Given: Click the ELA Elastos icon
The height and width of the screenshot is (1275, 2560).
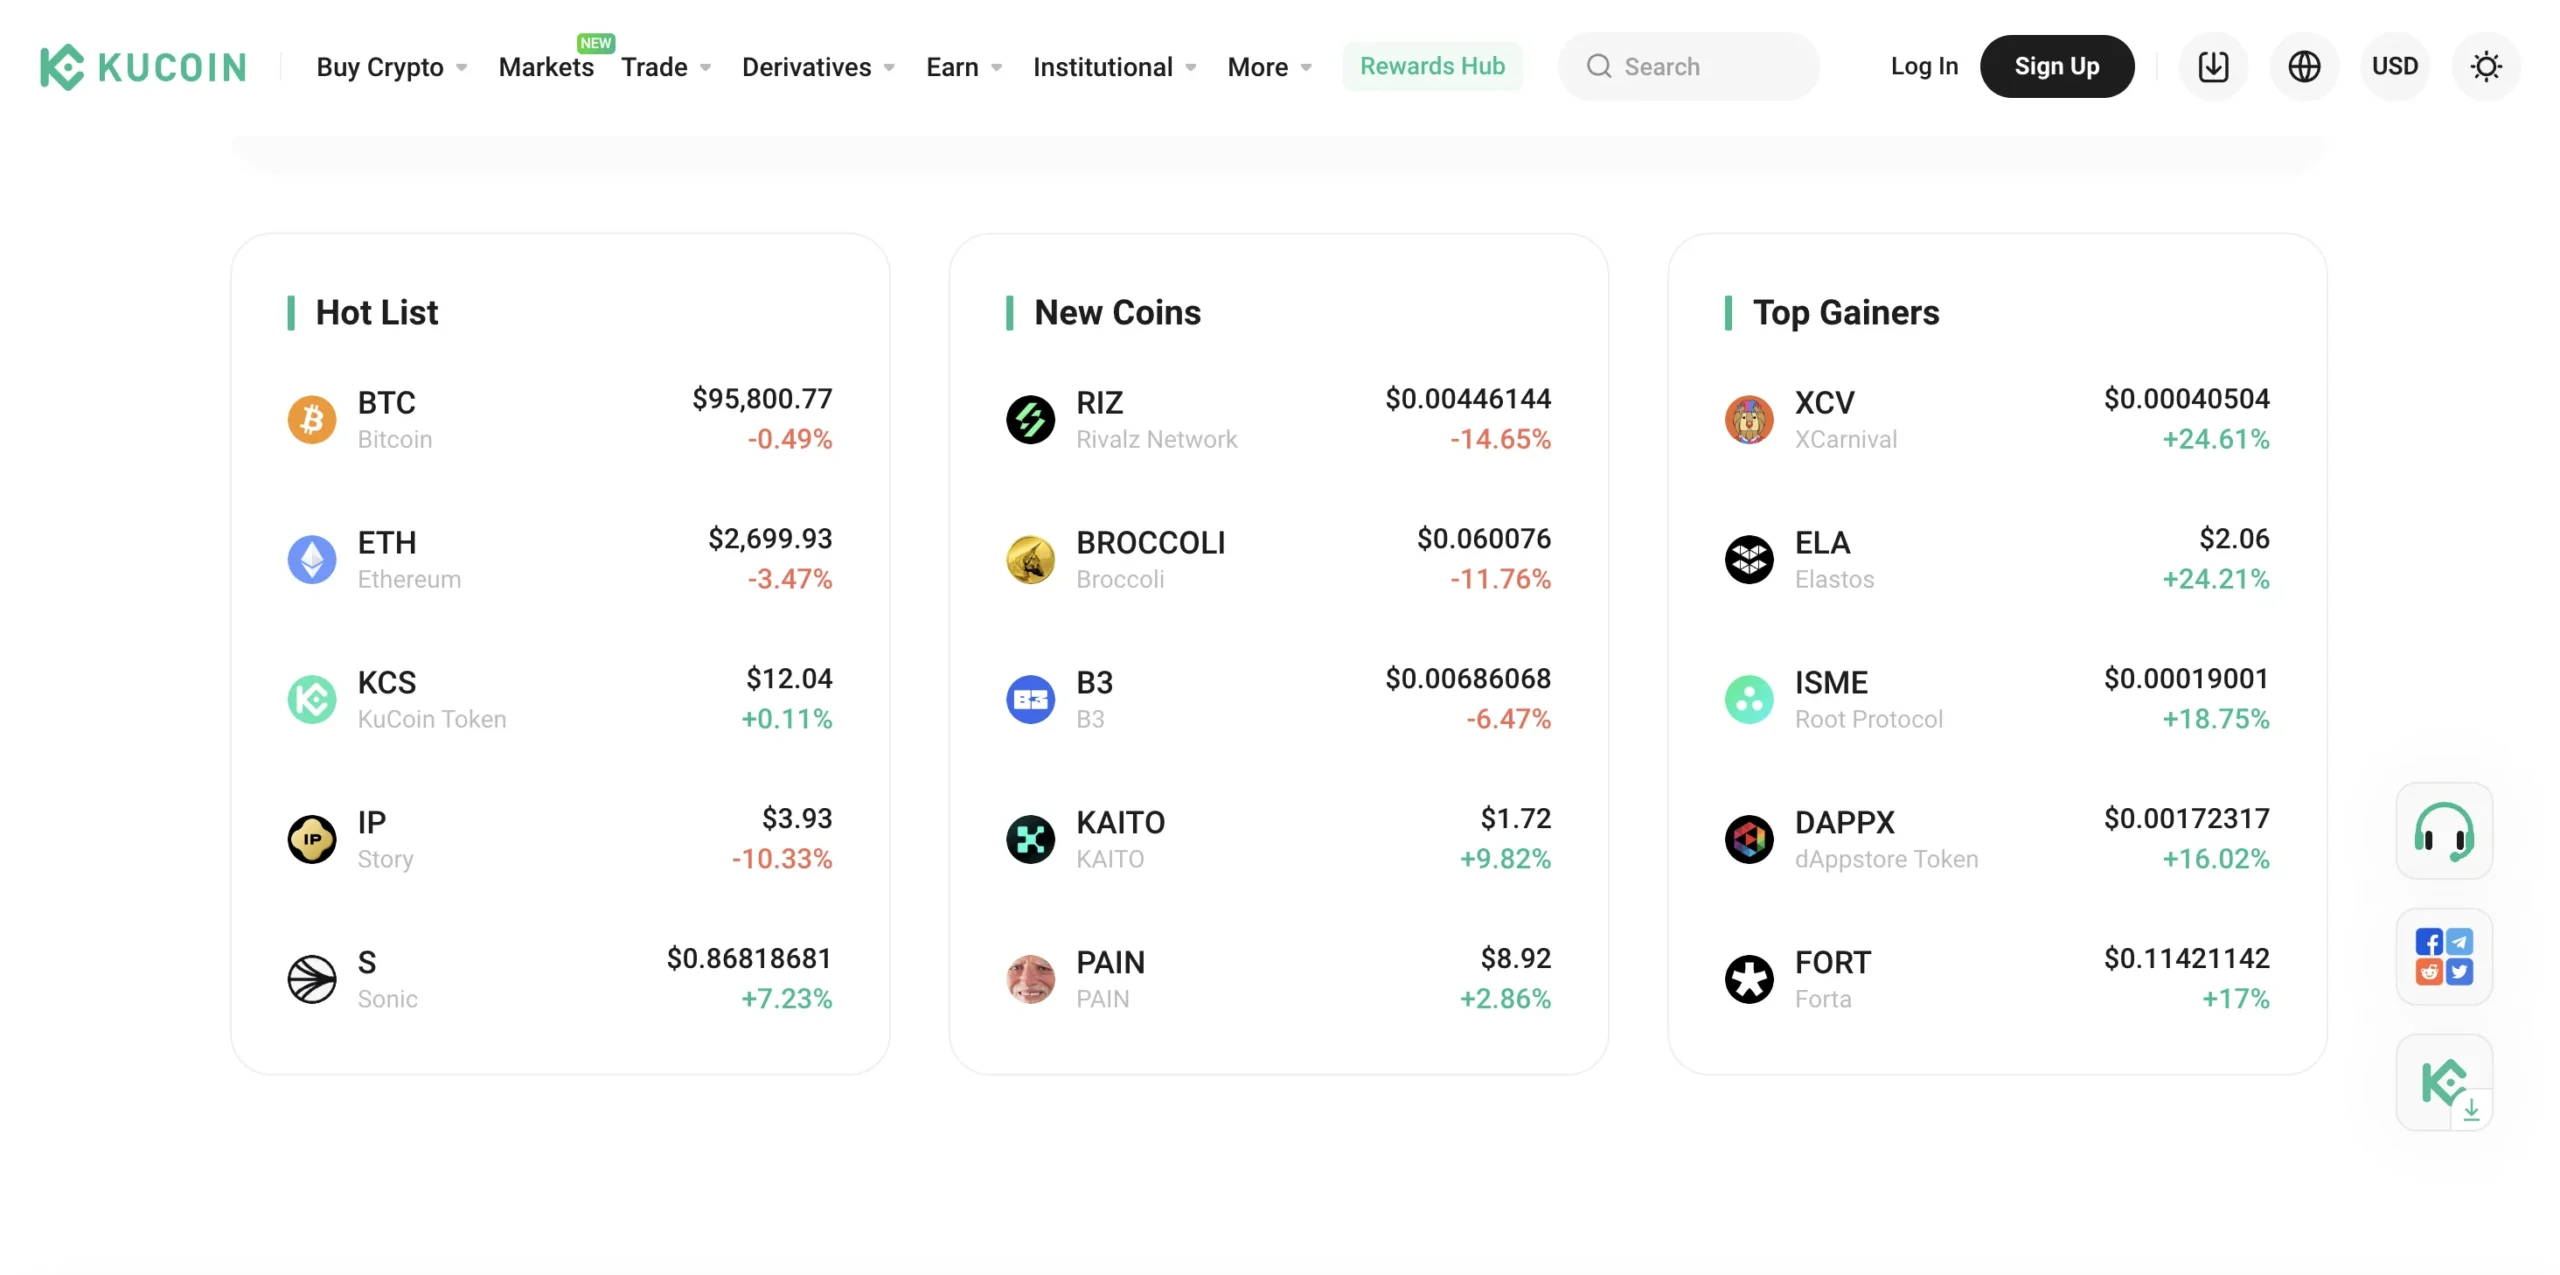Looking at the screenshot, I should click(1749, 559).
